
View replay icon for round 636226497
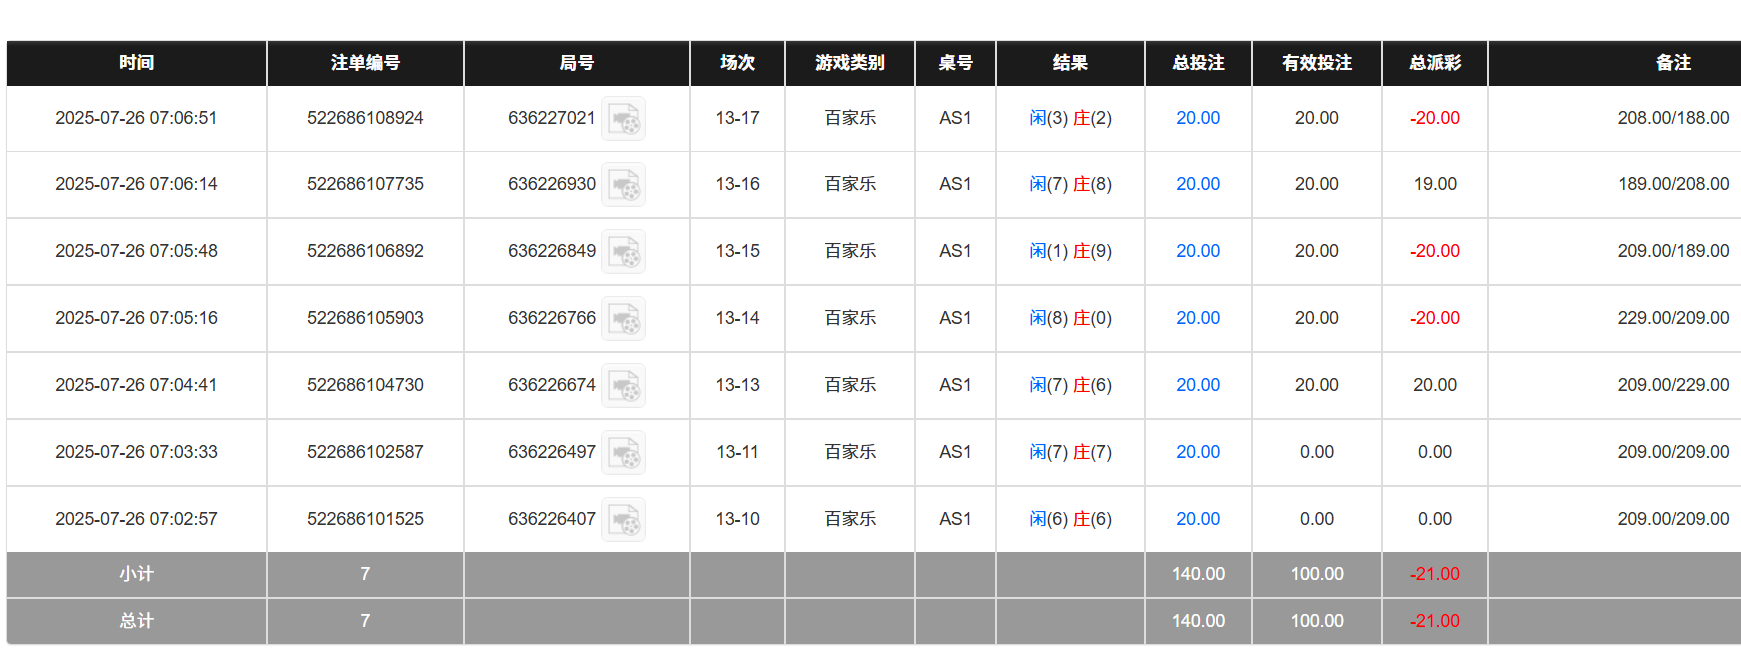623,453
